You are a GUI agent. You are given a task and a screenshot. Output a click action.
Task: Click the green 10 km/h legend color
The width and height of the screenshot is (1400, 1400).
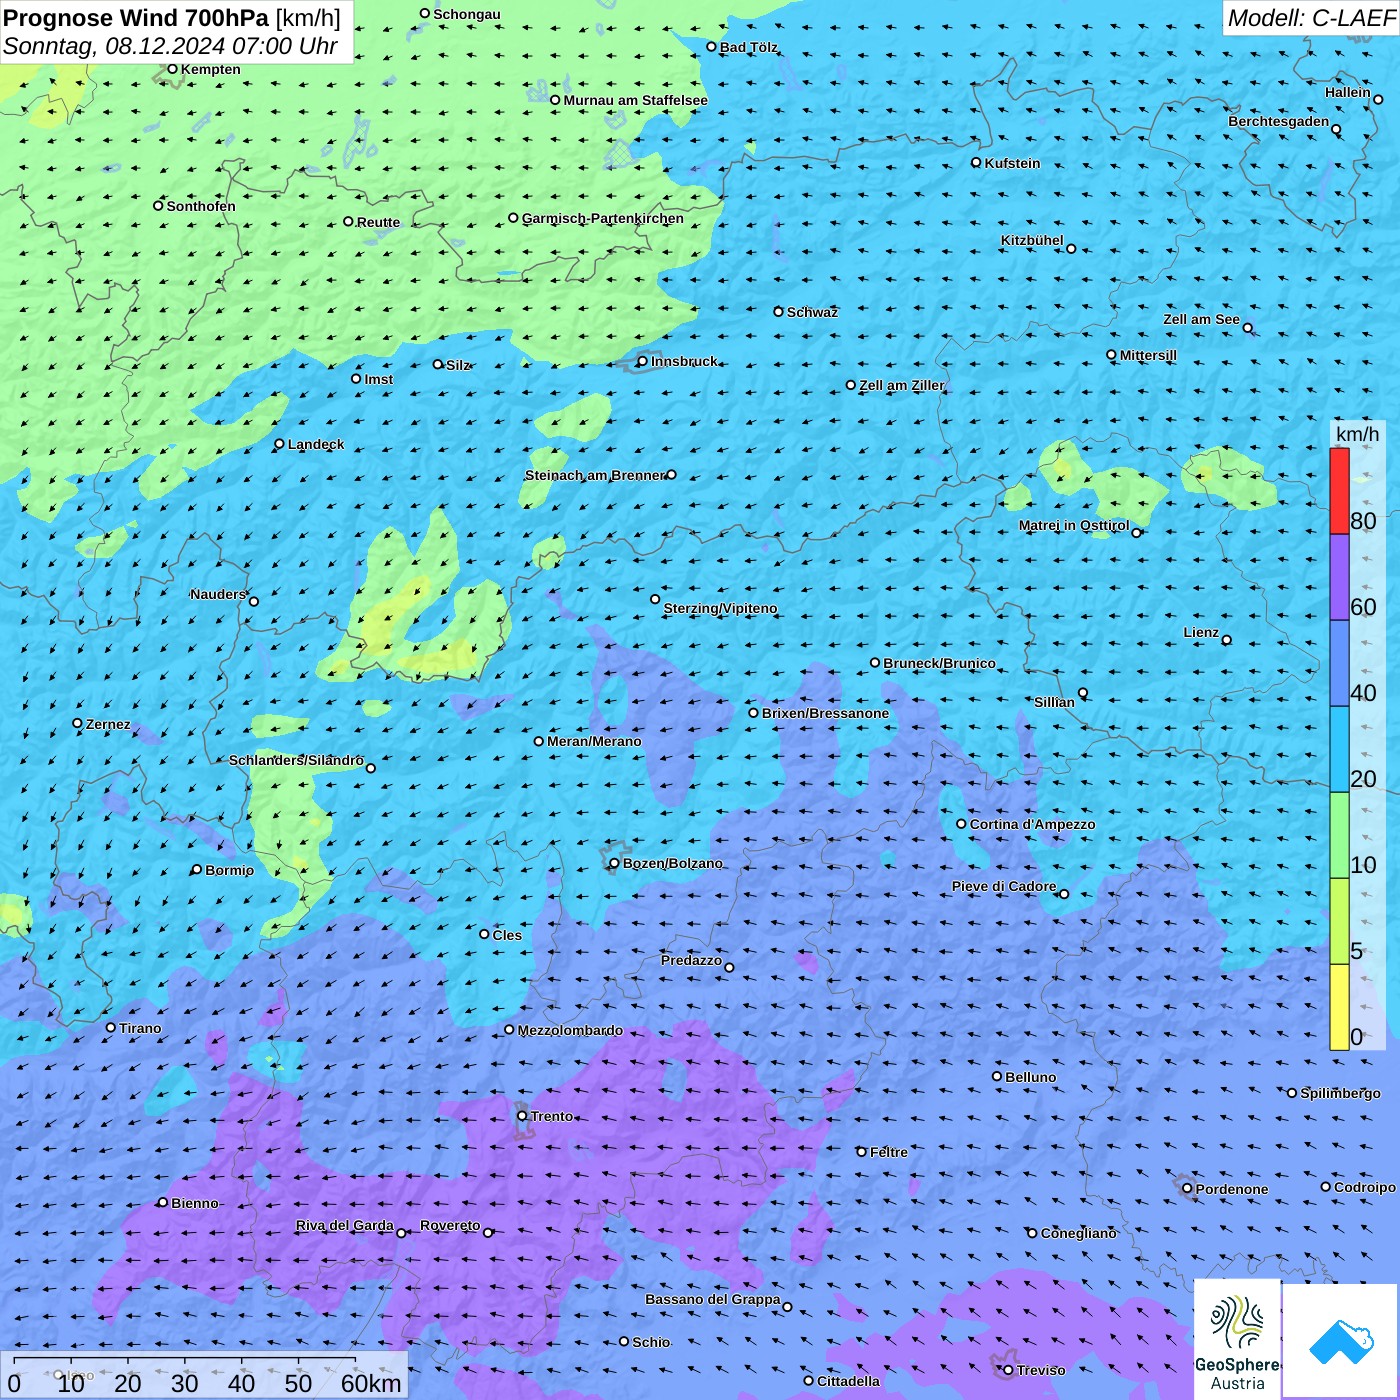pos(1339,835)
